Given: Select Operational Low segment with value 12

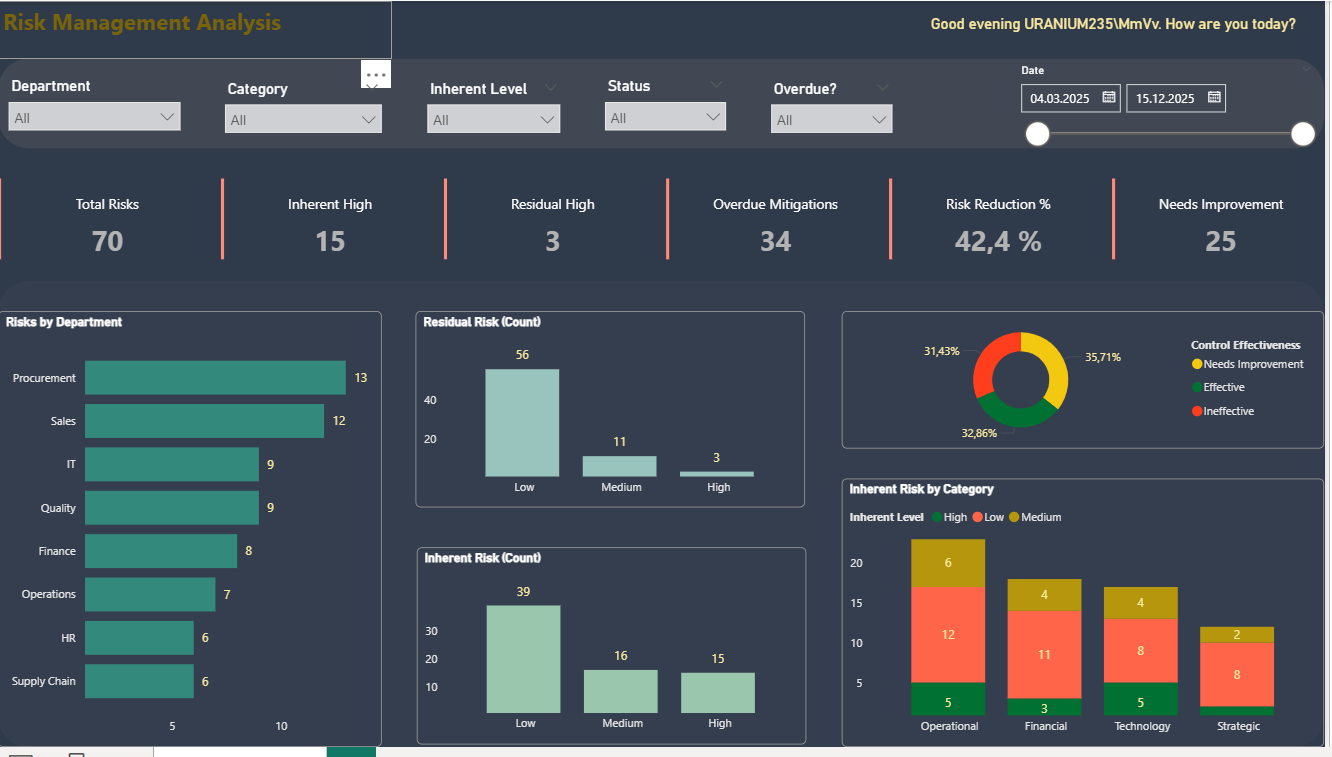Looking at the screenshot, I should [x=948, y=635].
